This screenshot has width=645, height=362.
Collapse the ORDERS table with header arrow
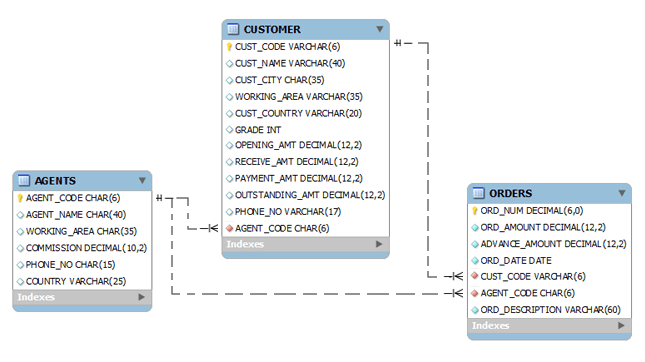pyautogui.click(x=622, y=193)
